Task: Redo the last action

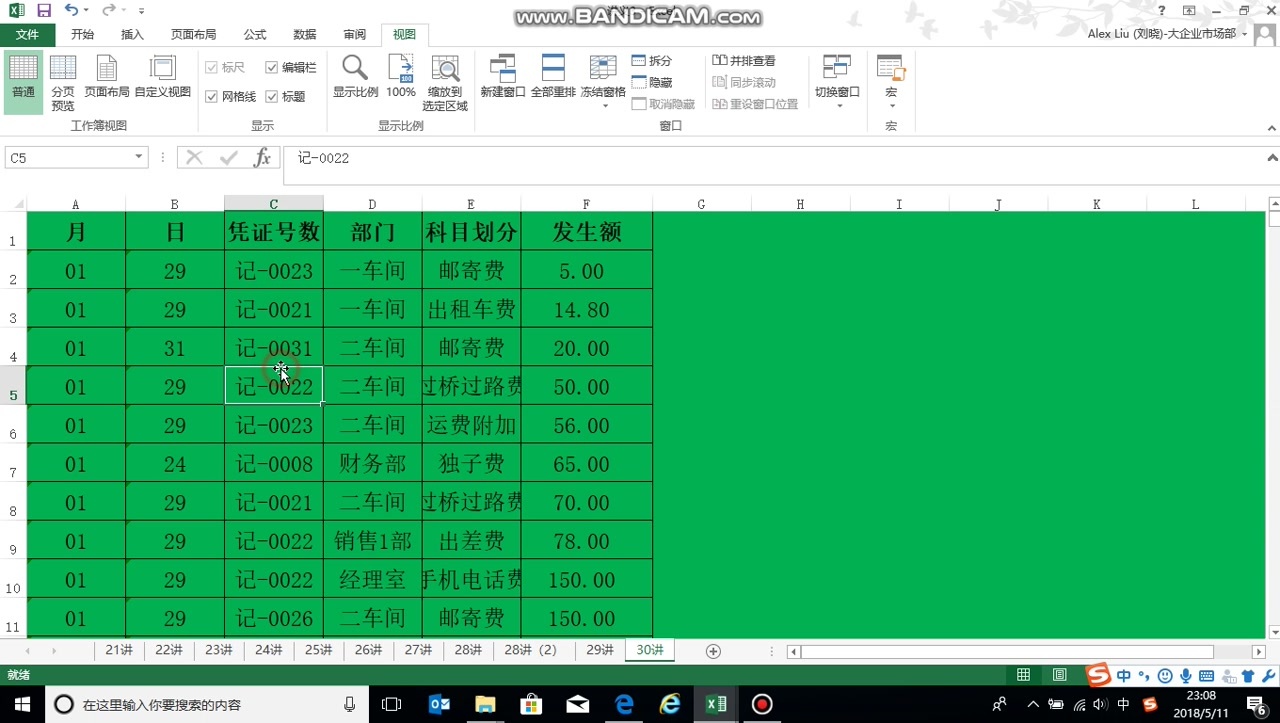Action: click(108, 10)
